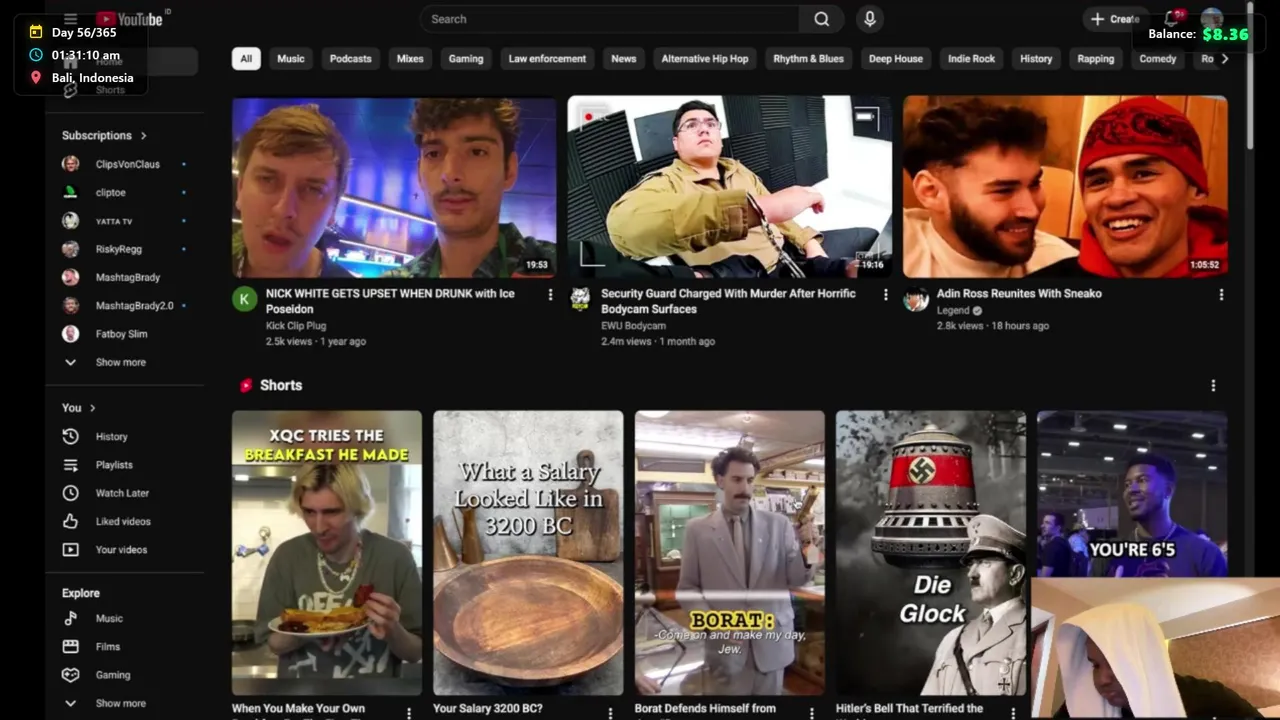The height and width of the screenshot is (720, 1280).
Task: Open the notifications bell
Action: [1171, 19]
